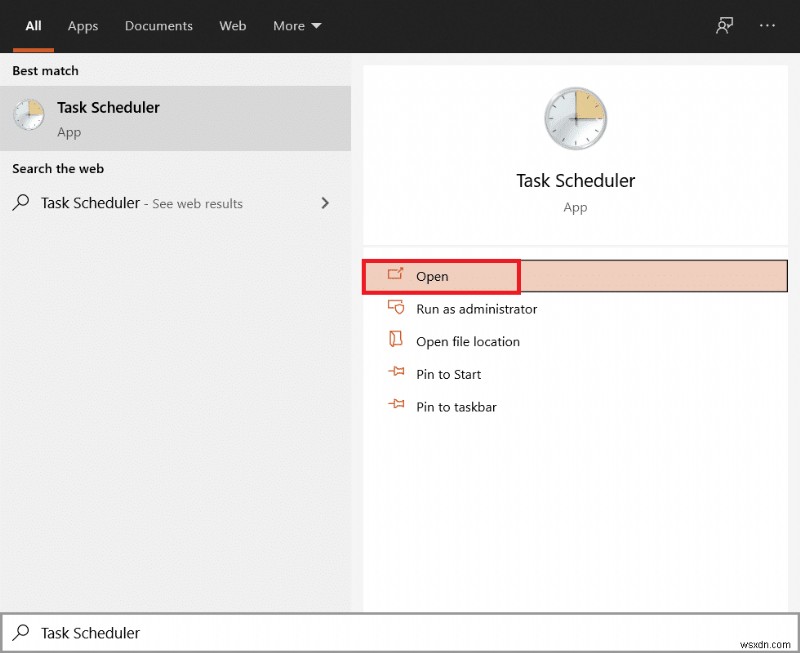Click the Run as administrator shield icon
Image resolution: width=800 pixels, height=653 pixels.
(395, 308)
